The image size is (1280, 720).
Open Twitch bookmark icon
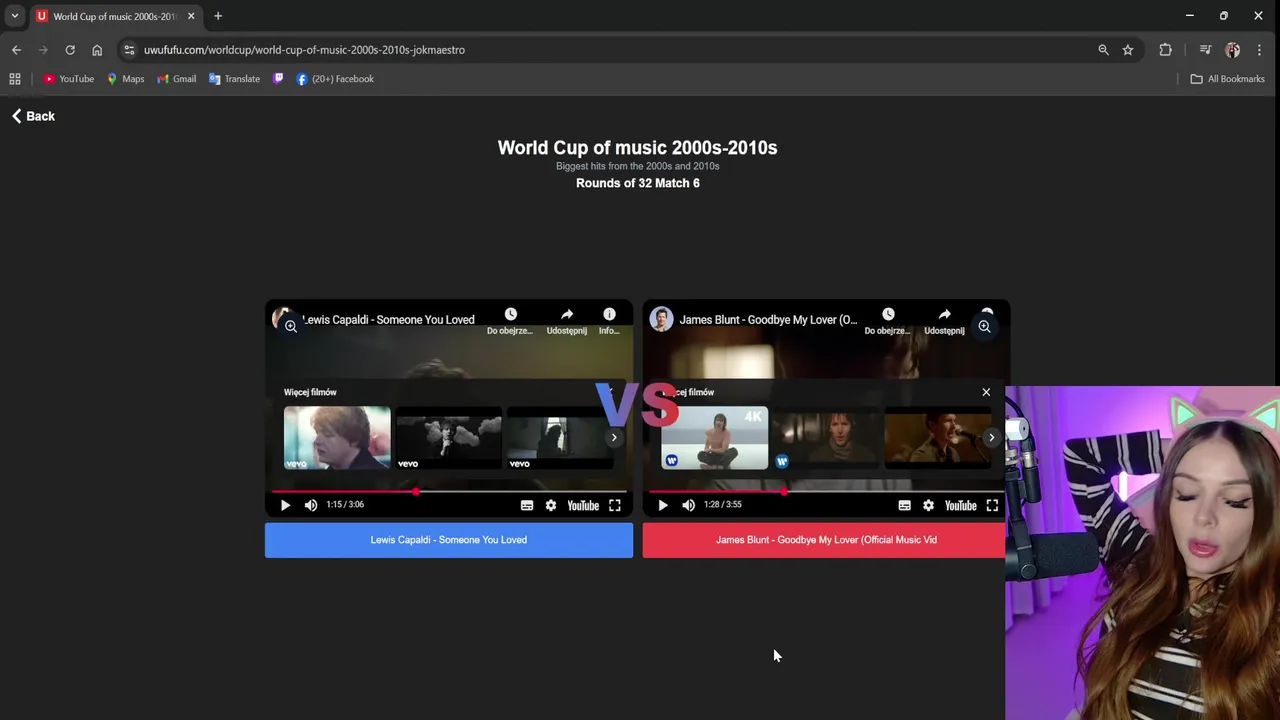click(x=278, y=79)
